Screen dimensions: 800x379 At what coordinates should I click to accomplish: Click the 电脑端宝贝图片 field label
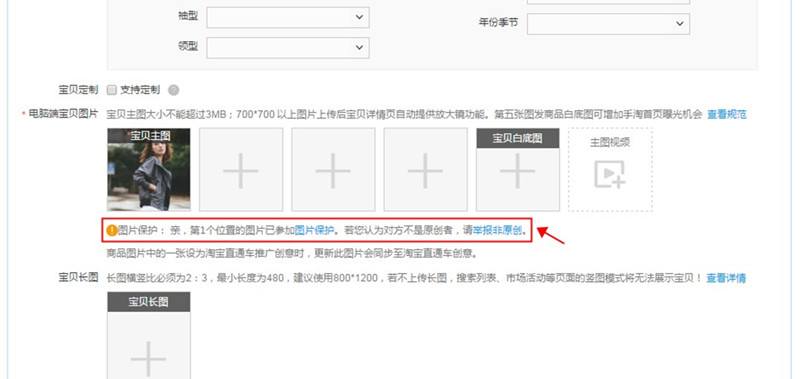pos(63,114)
